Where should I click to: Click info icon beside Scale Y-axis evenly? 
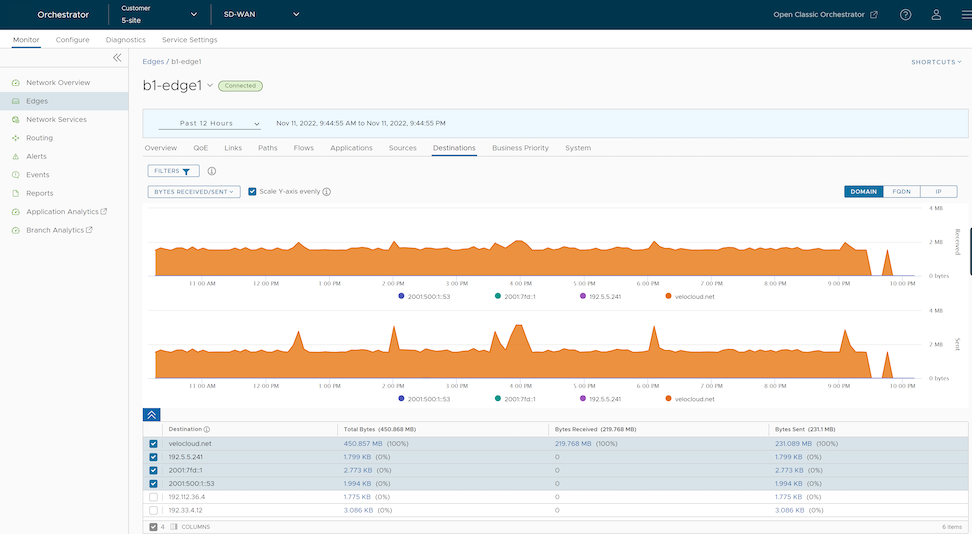point(327,192)
